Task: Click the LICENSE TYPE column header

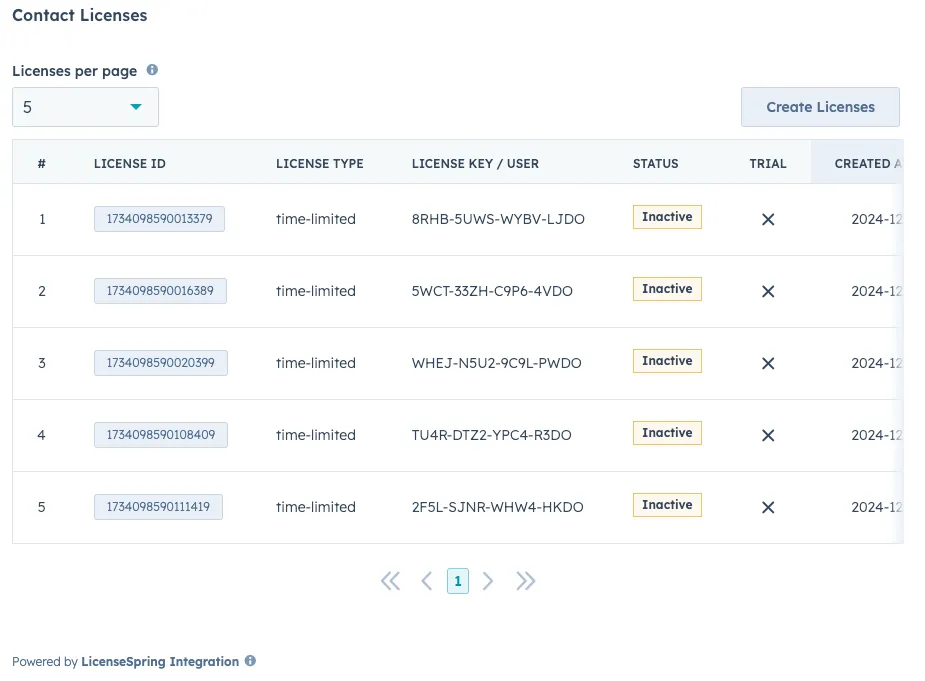Action: pos(320,163)
